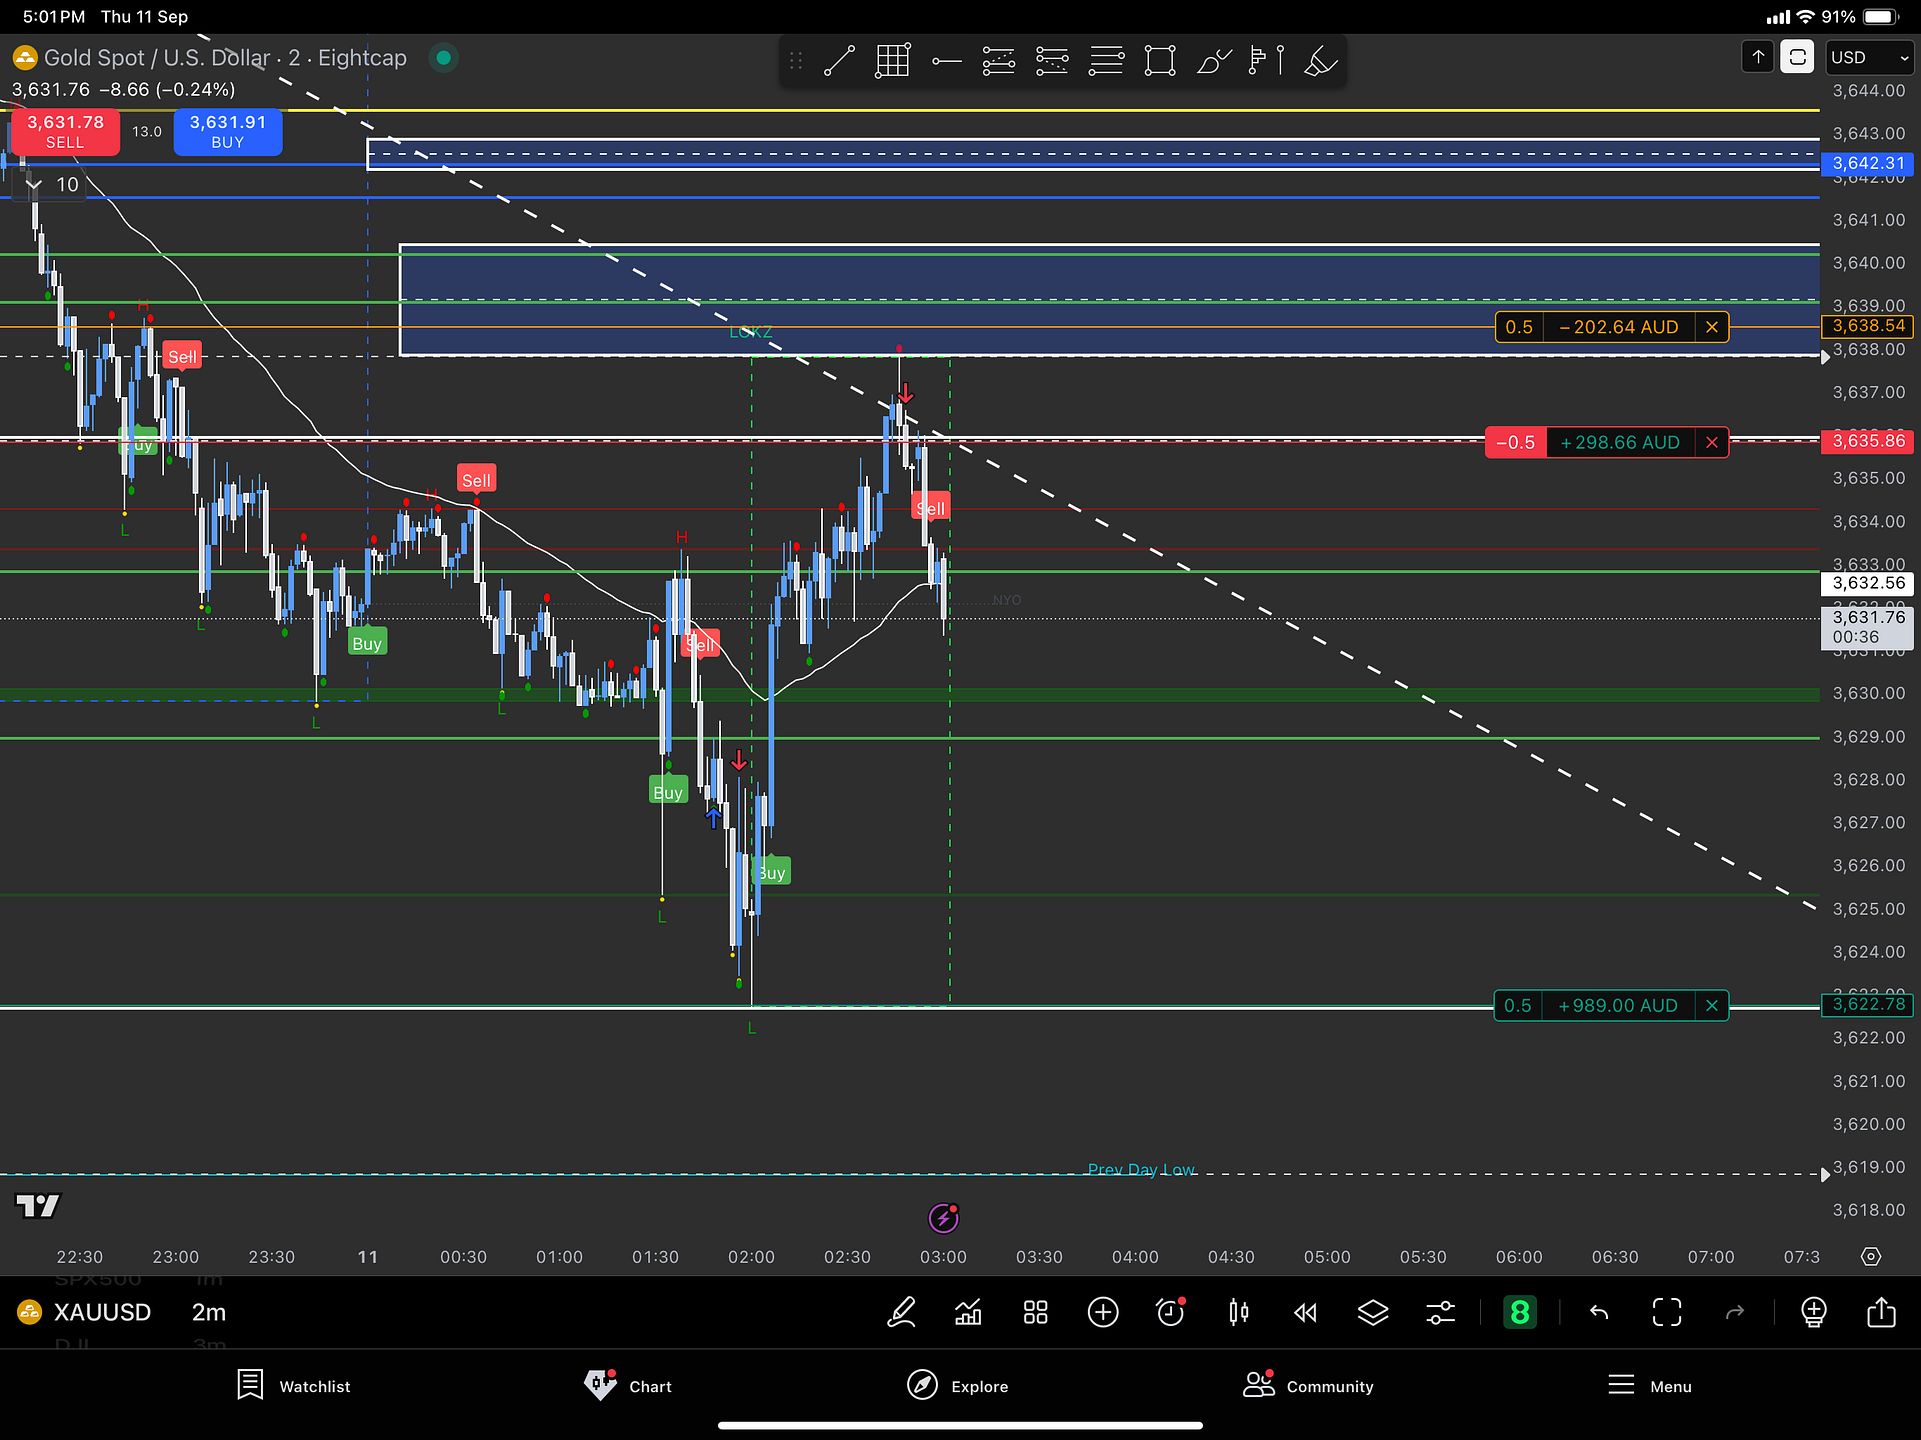Image resolution: width=1921 pixels, height=1440 pixels.
Task: Open the idea lightbulb publish icon
Action: point(1814,1312)
